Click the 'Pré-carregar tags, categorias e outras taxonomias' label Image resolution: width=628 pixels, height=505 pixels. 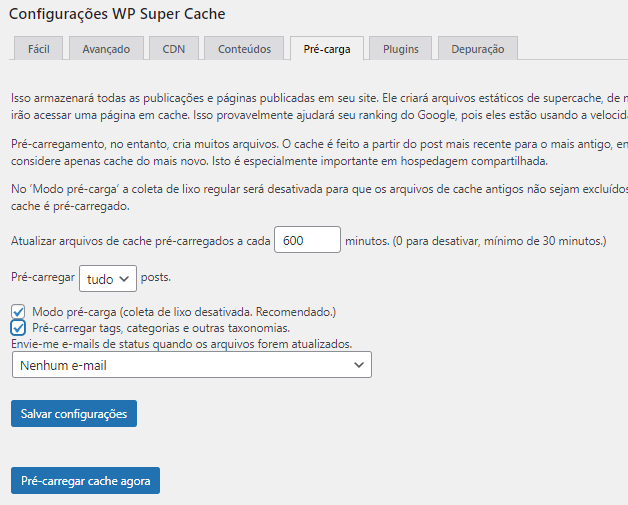point(161,327)
